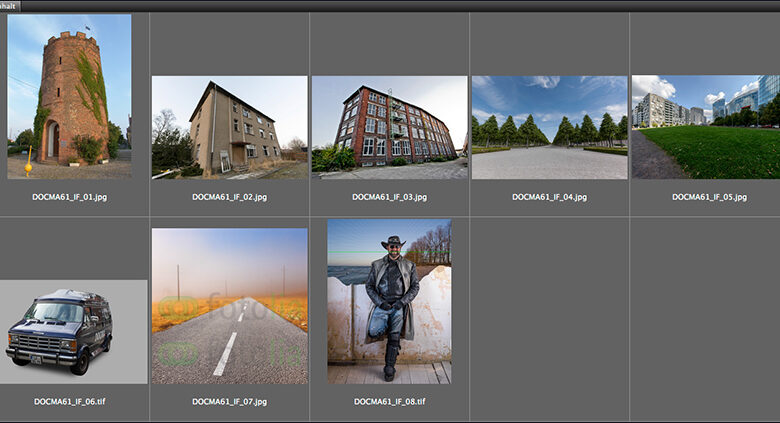Select the foggy road thumbnail DOCMA61_IF_07
Viewport: 780px width, 423px height.
tap(229, 306)
